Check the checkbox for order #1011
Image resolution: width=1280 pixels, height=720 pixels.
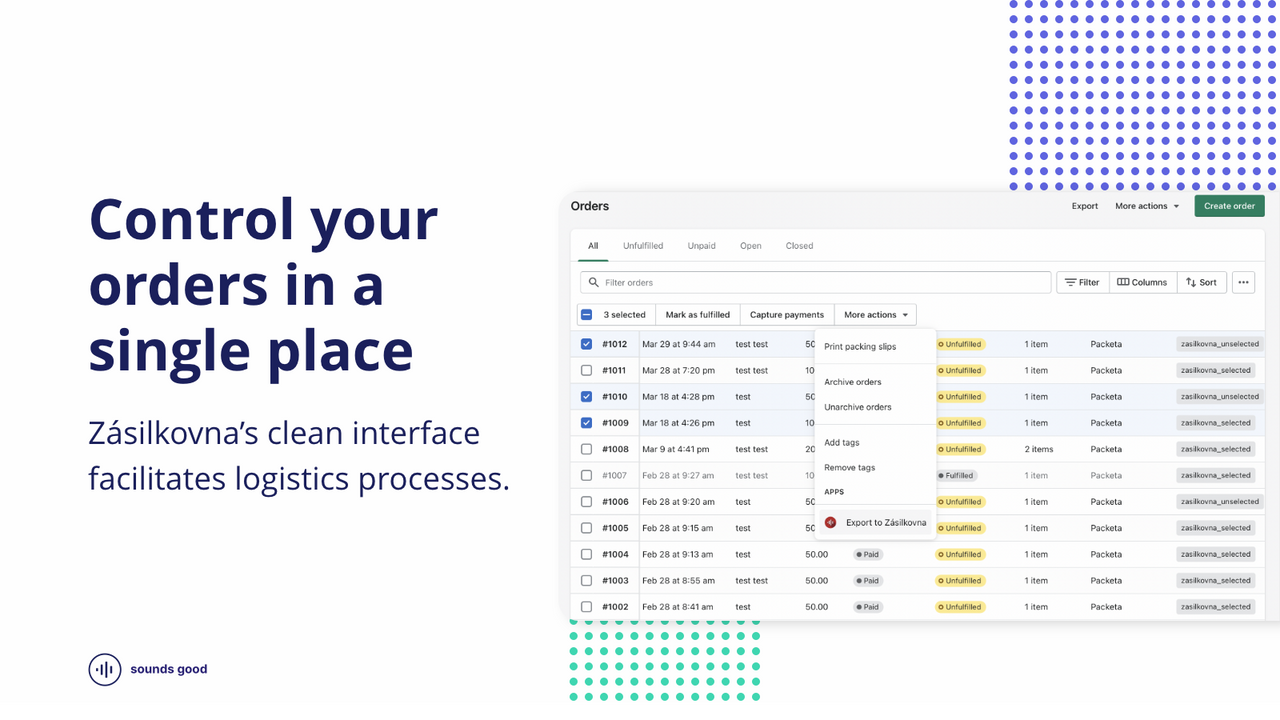tap(586, 370)
